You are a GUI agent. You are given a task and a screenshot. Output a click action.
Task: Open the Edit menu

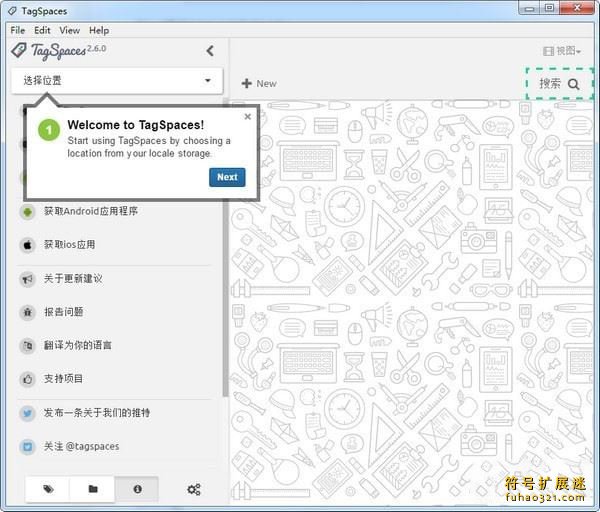coord(42,30)
